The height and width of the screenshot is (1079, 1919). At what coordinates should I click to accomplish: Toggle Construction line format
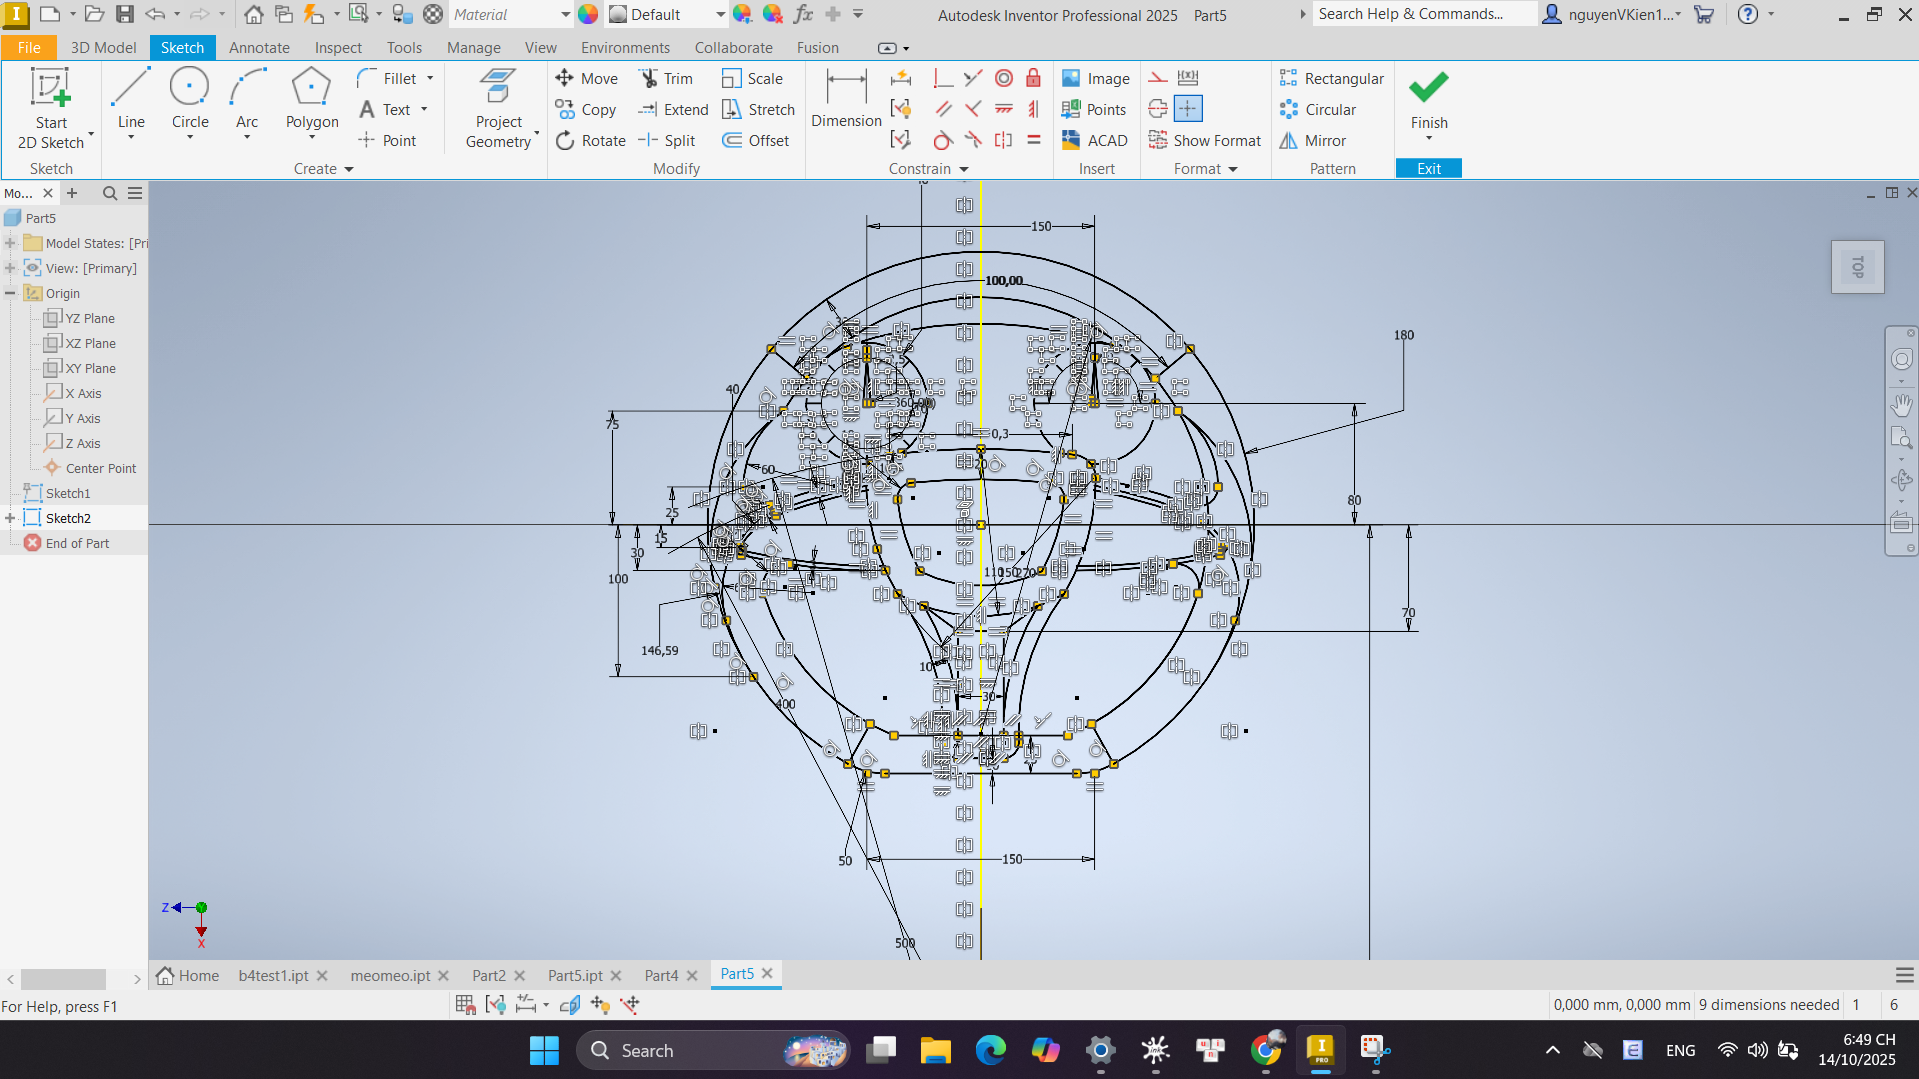click(1158, 79)
